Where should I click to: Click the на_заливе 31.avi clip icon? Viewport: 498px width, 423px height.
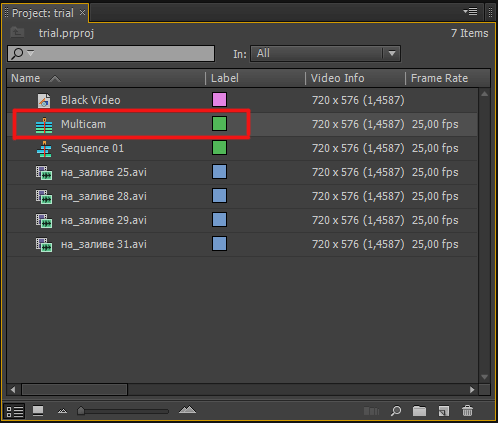[x=44, y=245]
